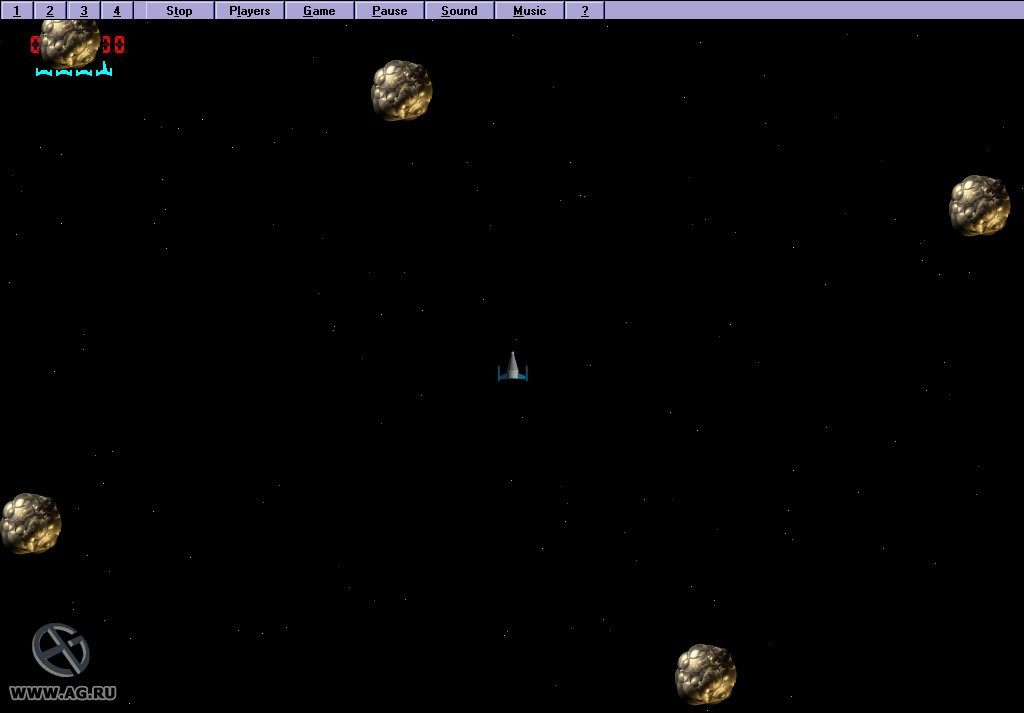The image size is (1024, 713).
Task: Choose the "4" button in the menu bar
Action: point(117,10)
